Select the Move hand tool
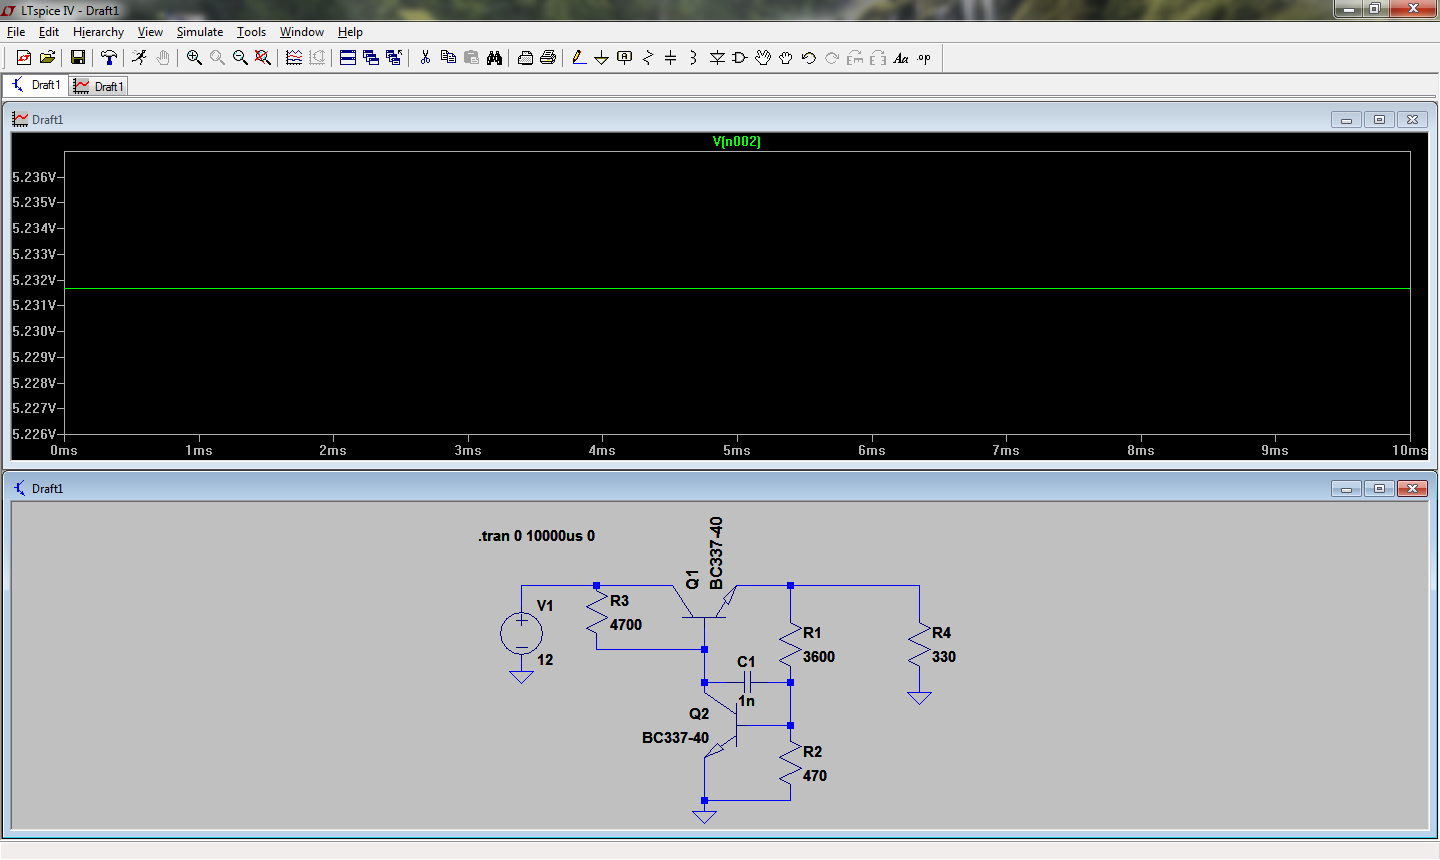This screenshot has height=860, width=1440. [x=763, y=58]
